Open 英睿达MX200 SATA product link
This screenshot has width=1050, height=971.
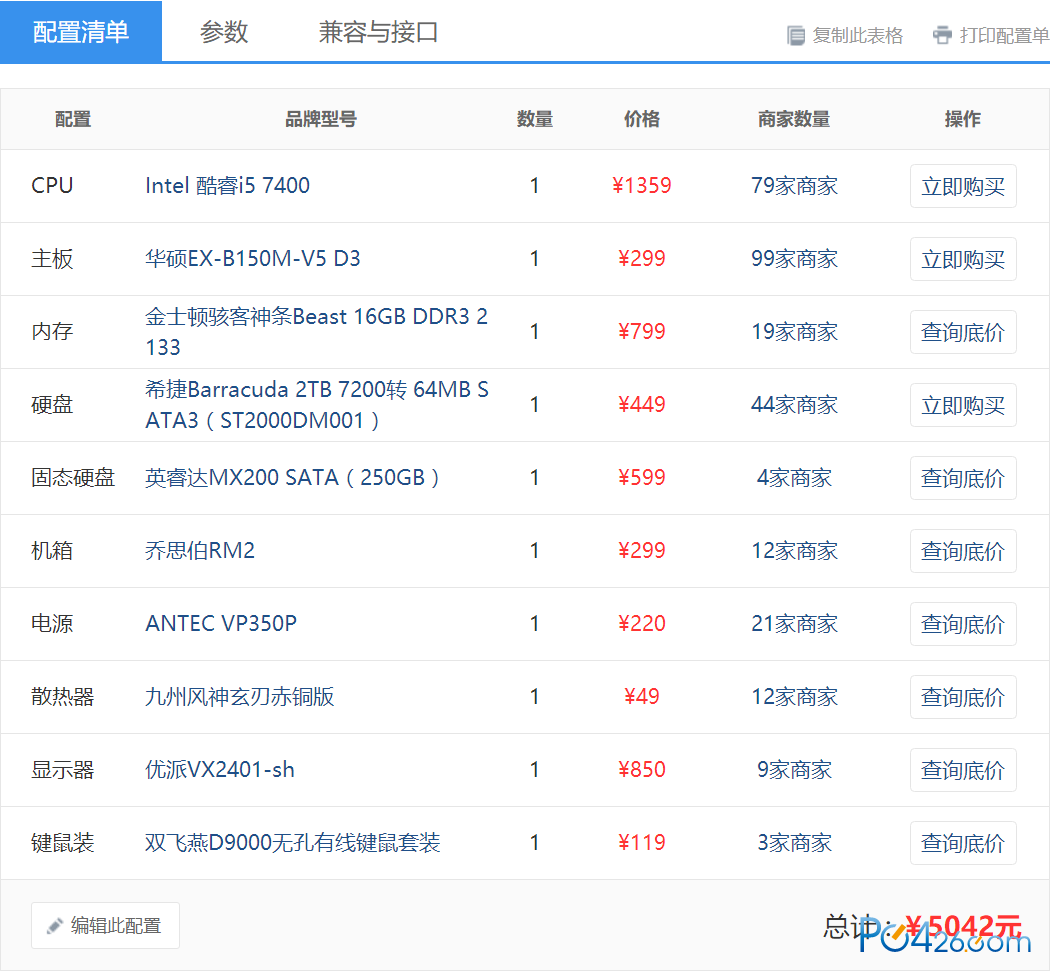tap(292, 477)
